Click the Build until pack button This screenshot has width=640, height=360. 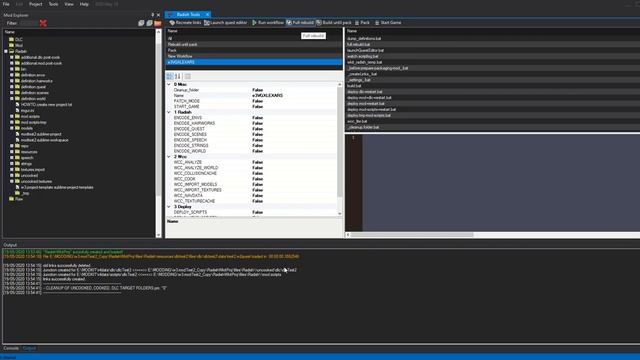333,23
